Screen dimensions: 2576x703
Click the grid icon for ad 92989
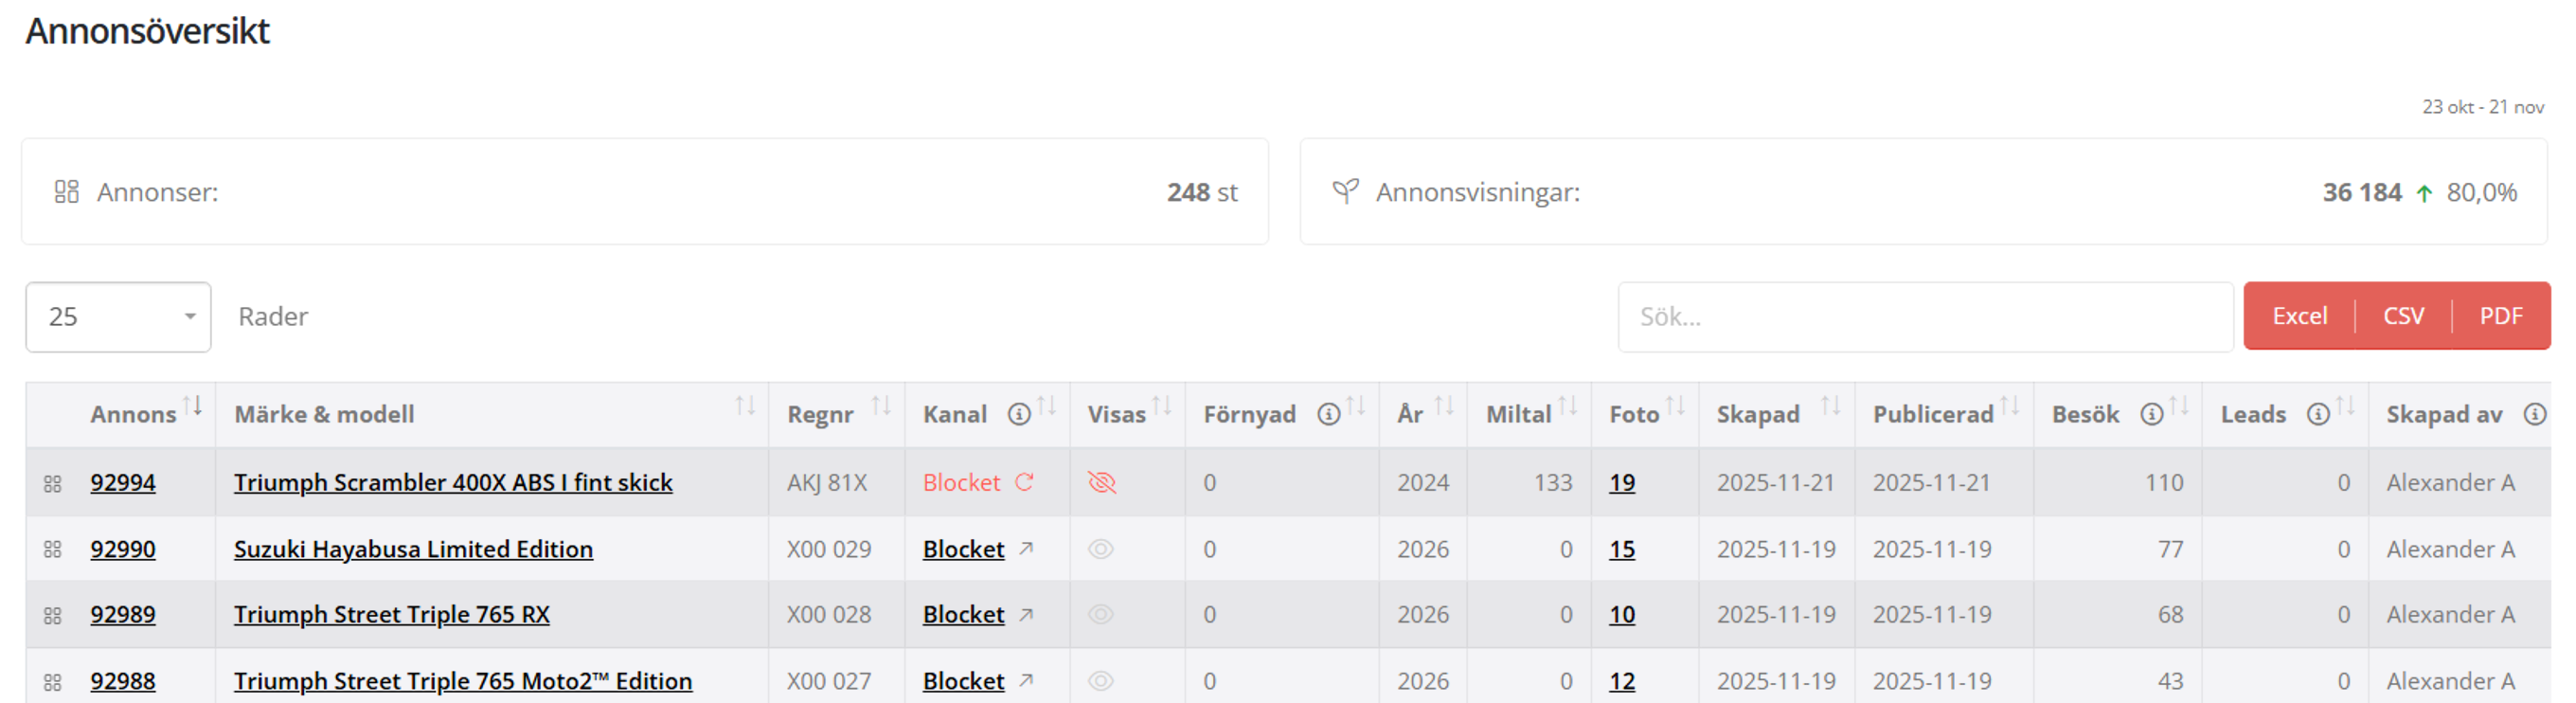[x=53, y=615]
